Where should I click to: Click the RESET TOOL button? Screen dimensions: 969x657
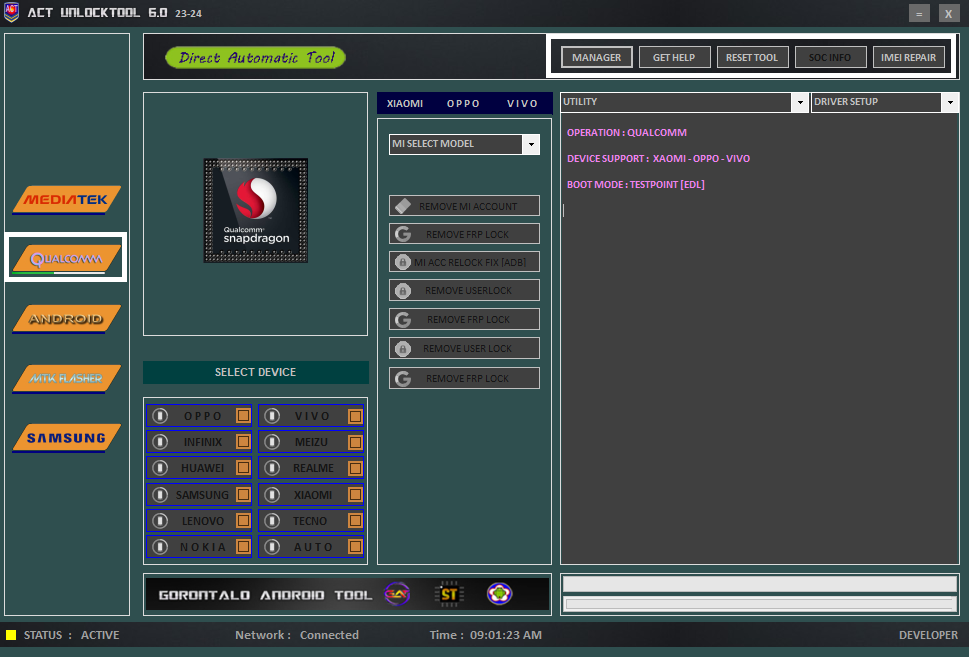tap(752, 57)
